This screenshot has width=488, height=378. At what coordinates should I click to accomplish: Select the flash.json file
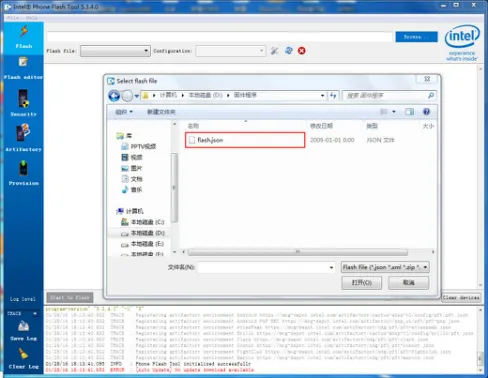[245, 140]
